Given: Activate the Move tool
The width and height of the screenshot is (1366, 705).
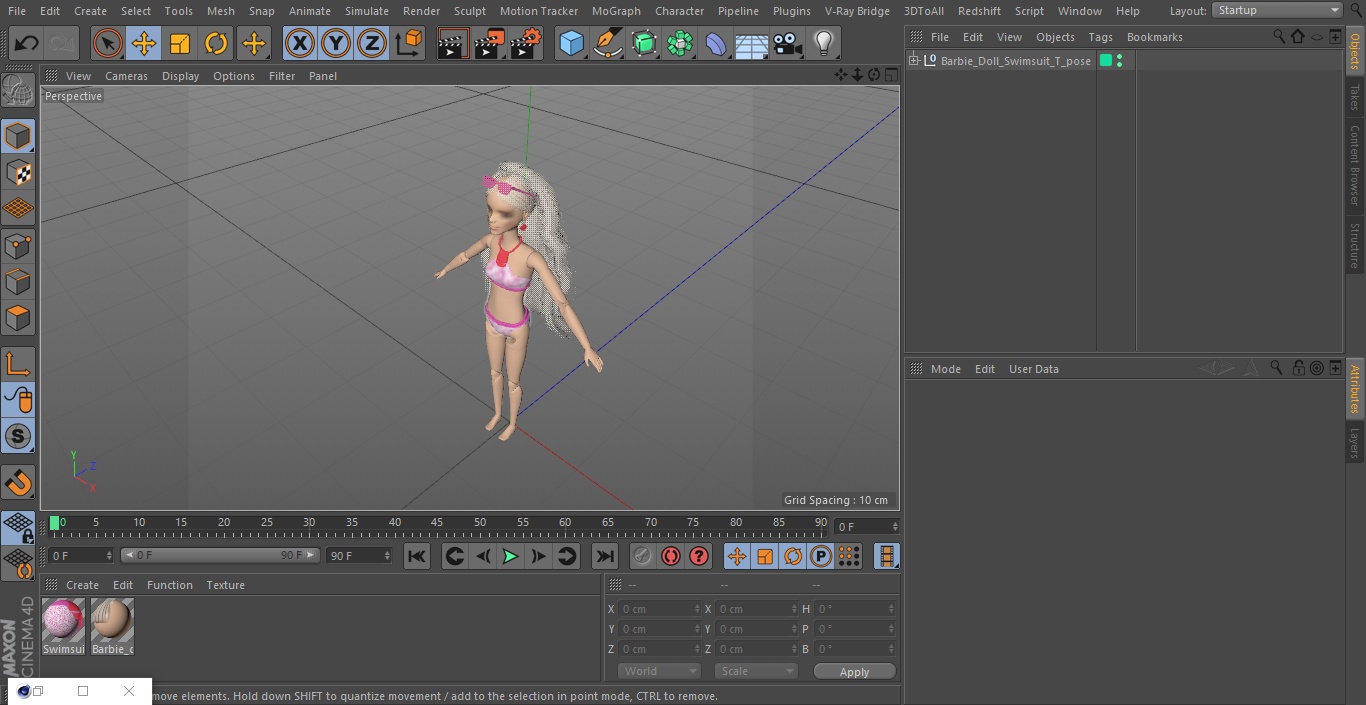Looking at the screenshot, I should [144, 43].
